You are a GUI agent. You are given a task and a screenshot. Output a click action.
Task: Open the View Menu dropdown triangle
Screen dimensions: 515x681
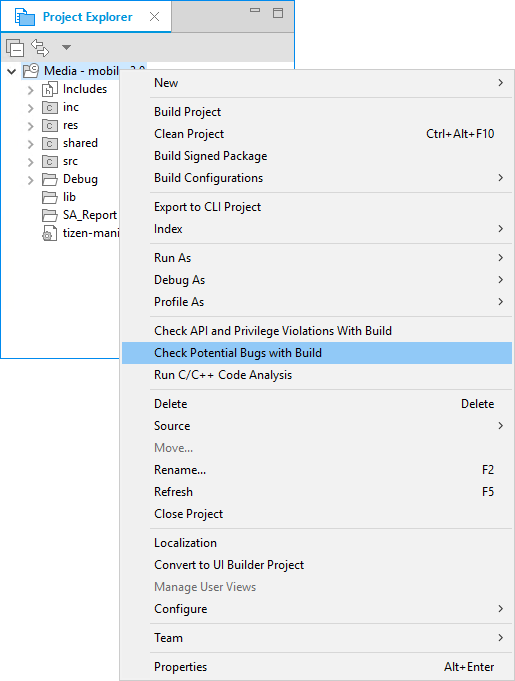pyautogui.click(x=66, y=47)
